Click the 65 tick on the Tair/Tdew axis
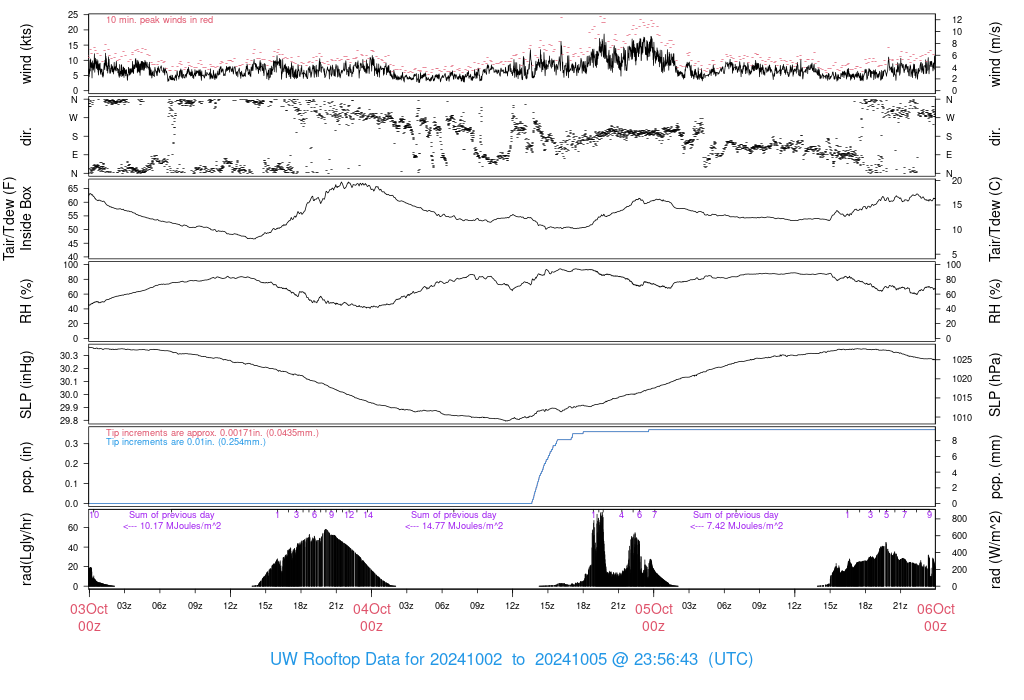 tap(72, 189)
